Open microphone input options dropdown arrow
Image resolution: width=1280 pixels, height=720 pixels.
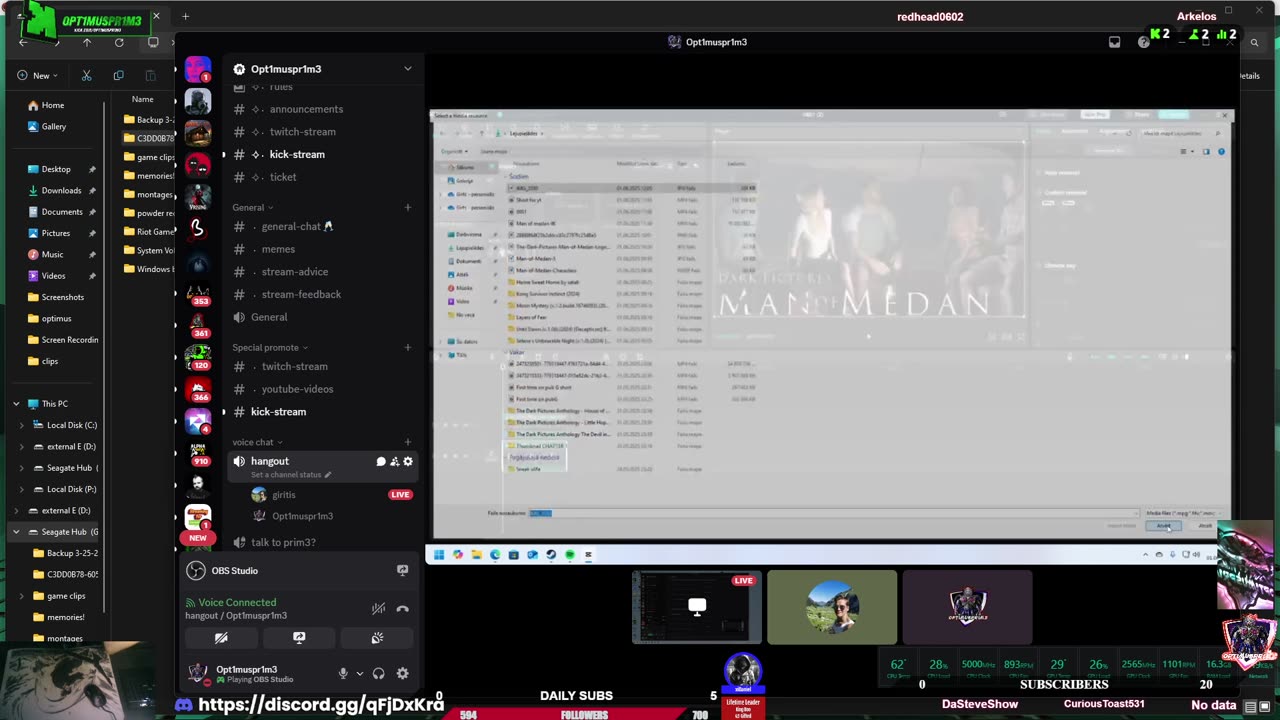pyautogui.click(x=359, y=674)
